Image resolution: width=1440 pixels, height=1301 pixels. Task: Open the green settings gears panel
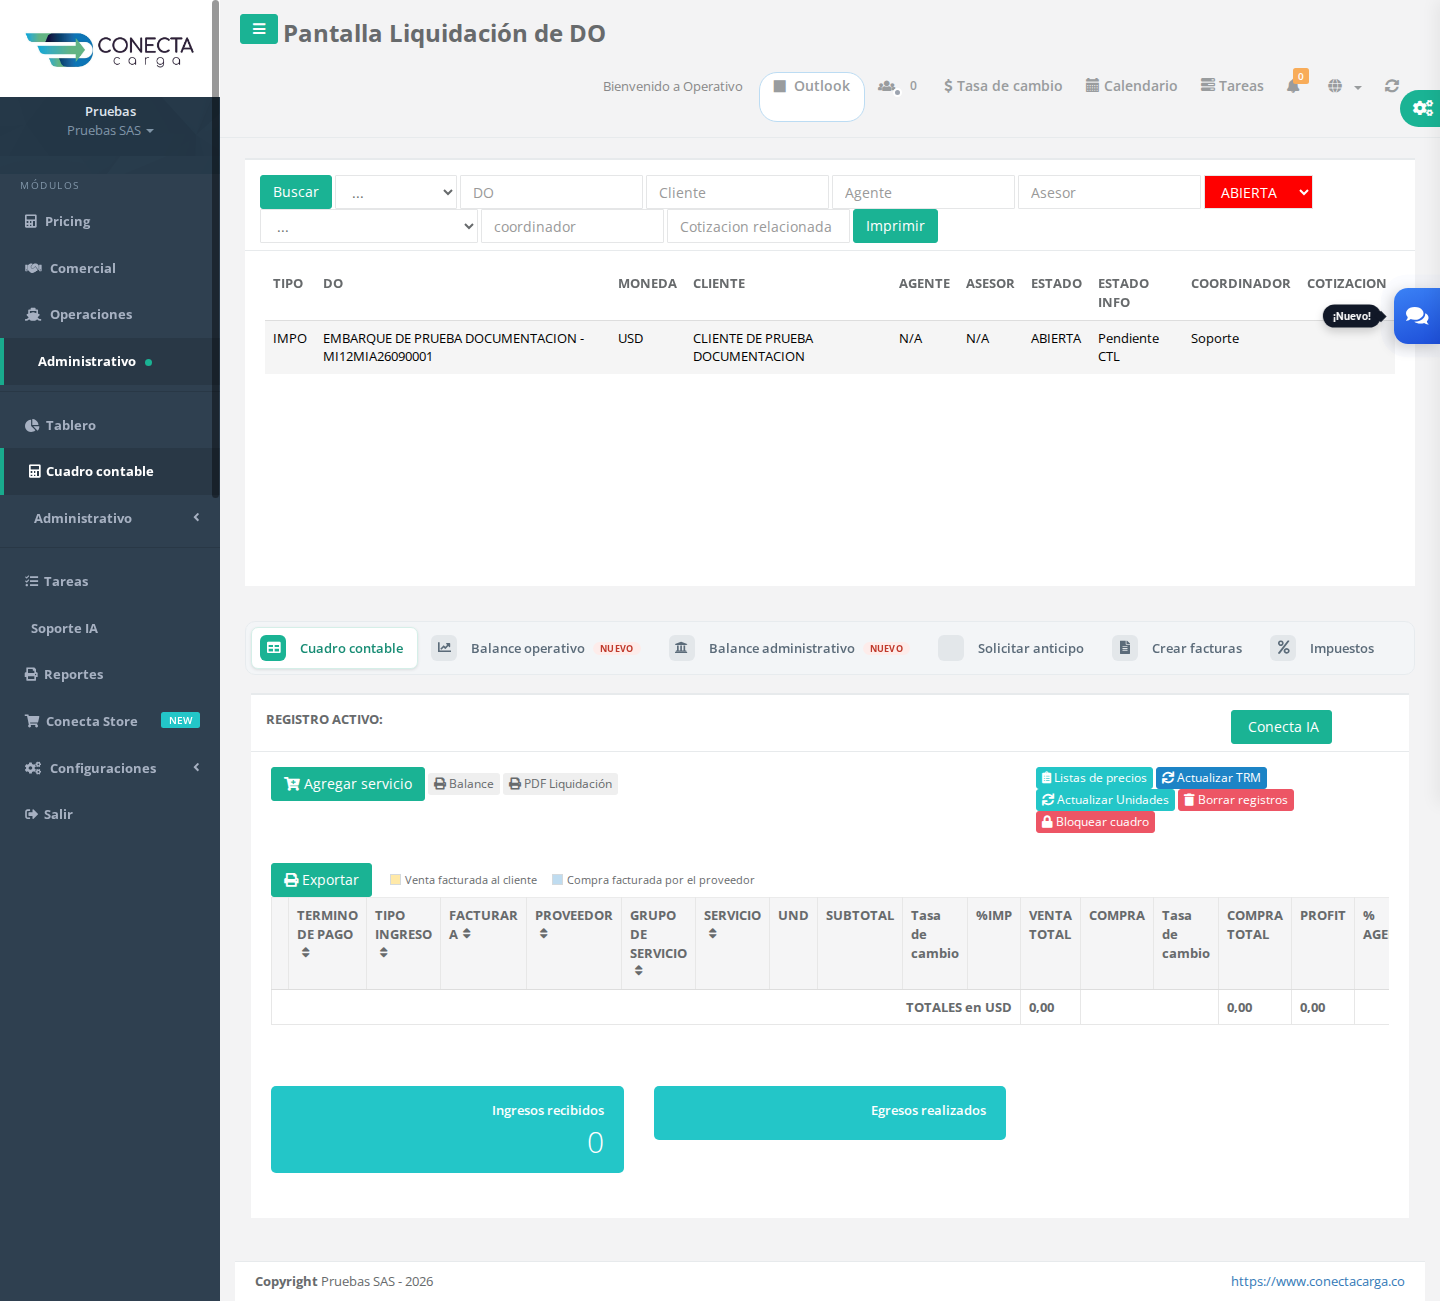pos(1421,108)
